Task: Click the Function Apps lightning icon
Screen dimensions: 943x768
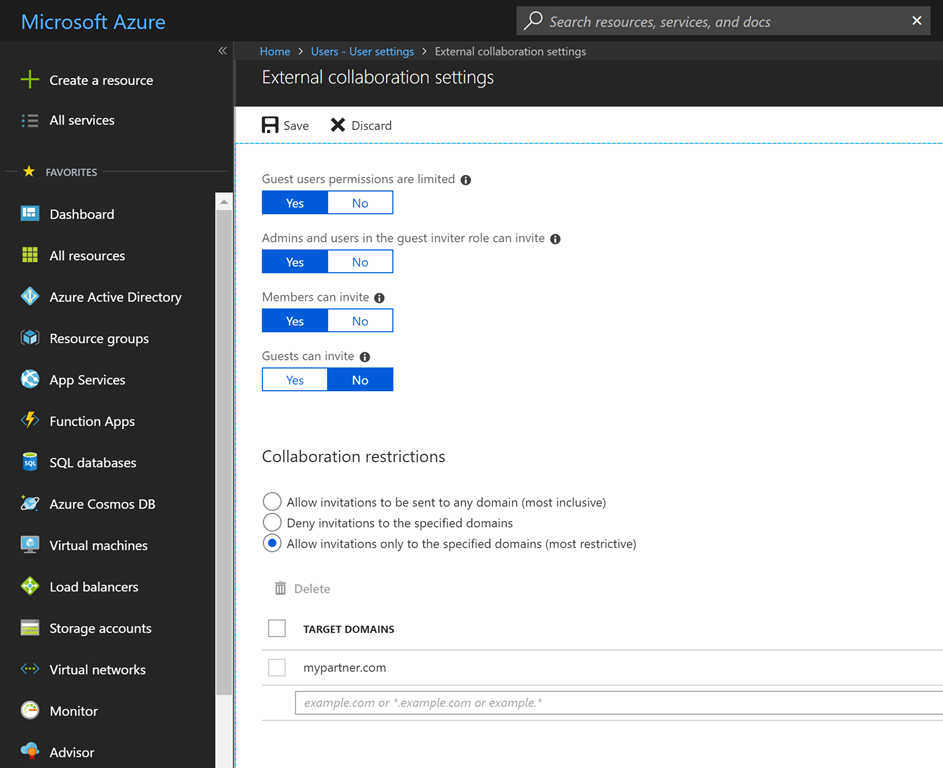Action: [x=30, y=421]
